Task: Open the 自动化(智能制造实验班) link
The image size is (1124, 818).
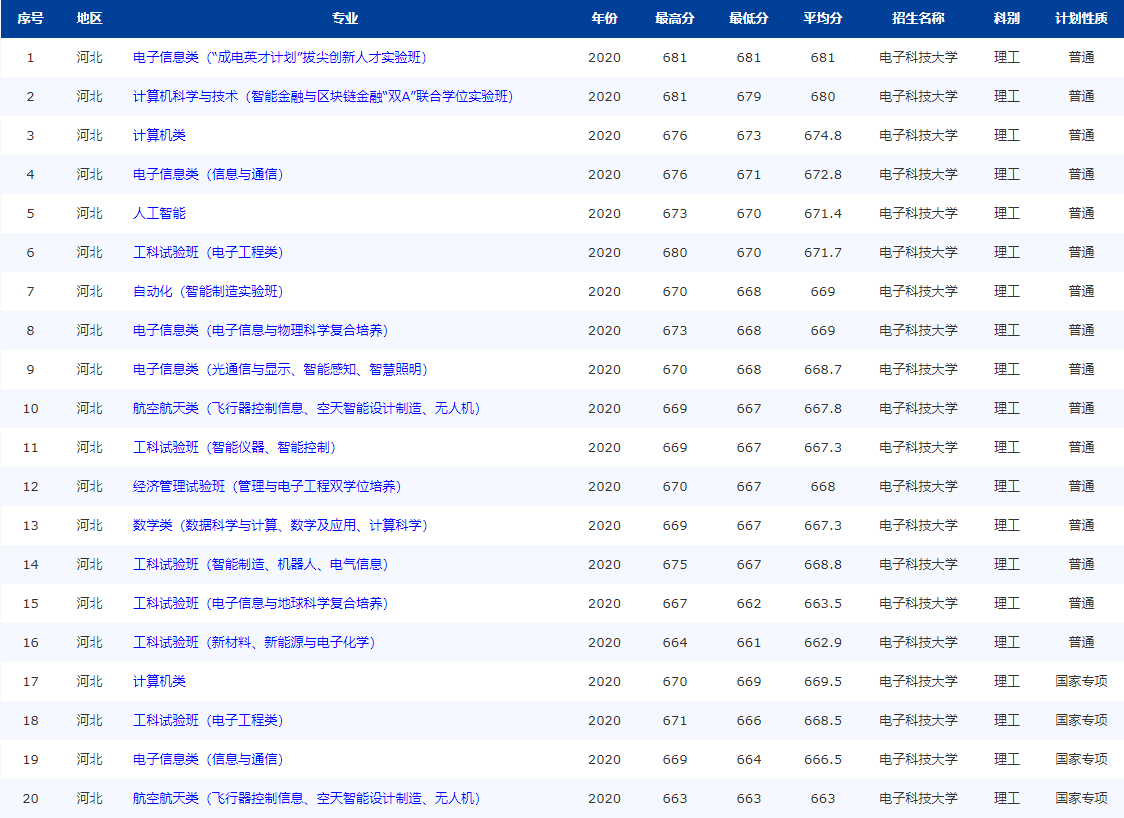Action: (208, 291)
